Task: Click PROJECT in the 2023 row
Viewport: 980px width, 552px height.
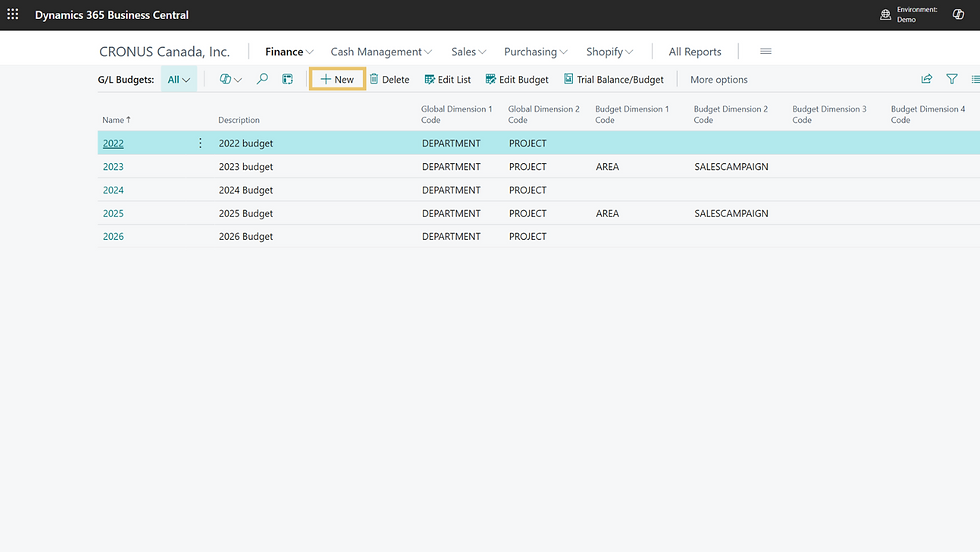Action: coord(528,166)
